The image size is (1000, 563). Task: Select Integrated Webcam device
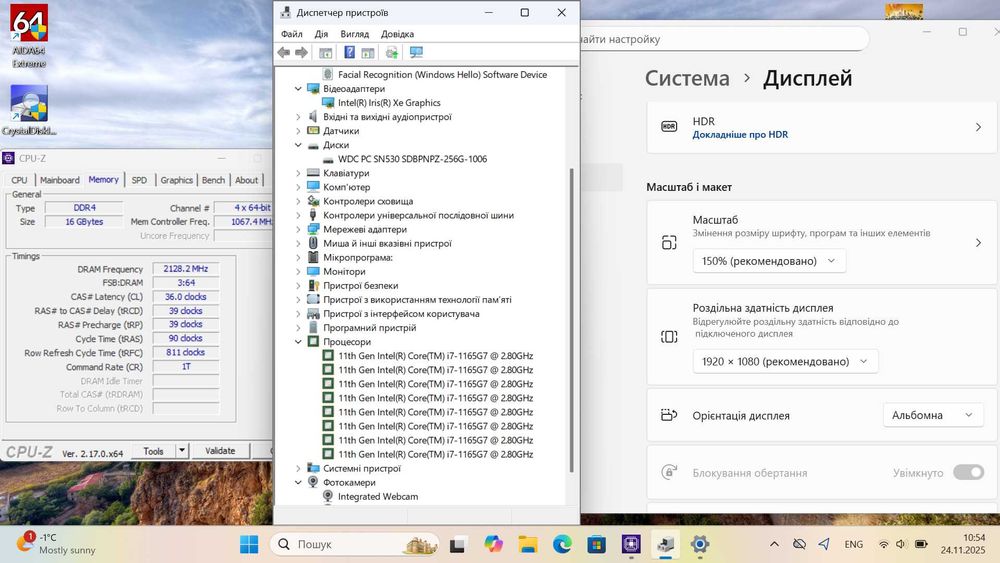[378, 497]
